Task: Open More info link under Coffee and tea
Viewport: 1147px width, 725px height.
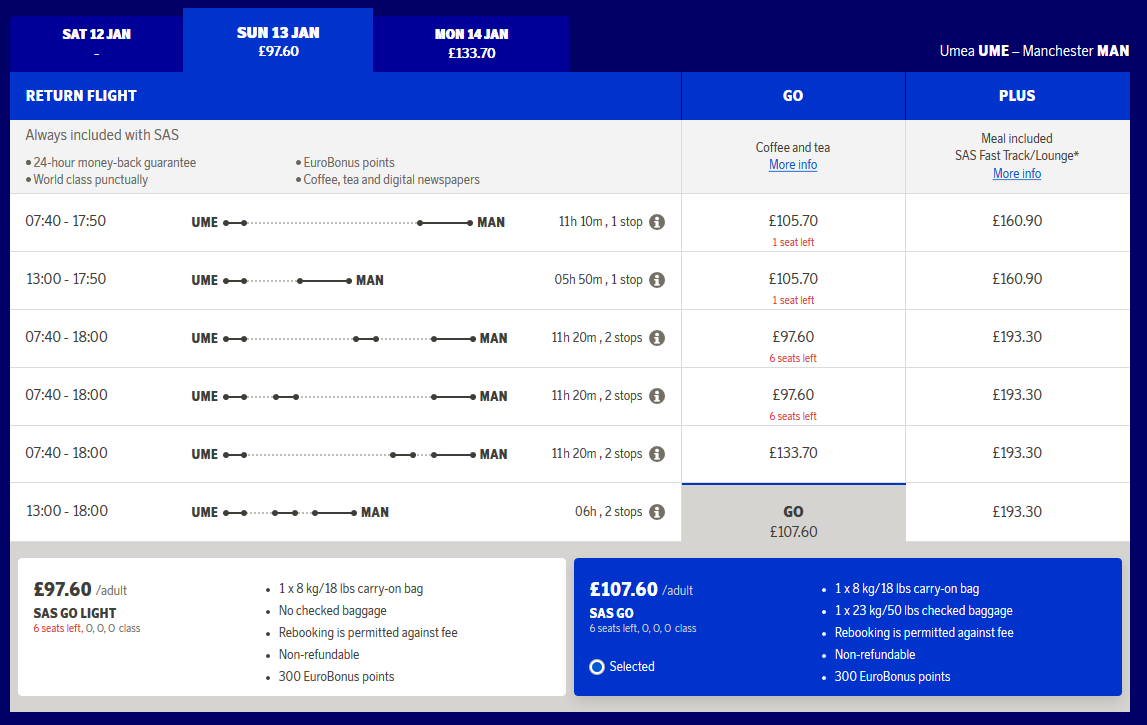Action: (793, 165)
